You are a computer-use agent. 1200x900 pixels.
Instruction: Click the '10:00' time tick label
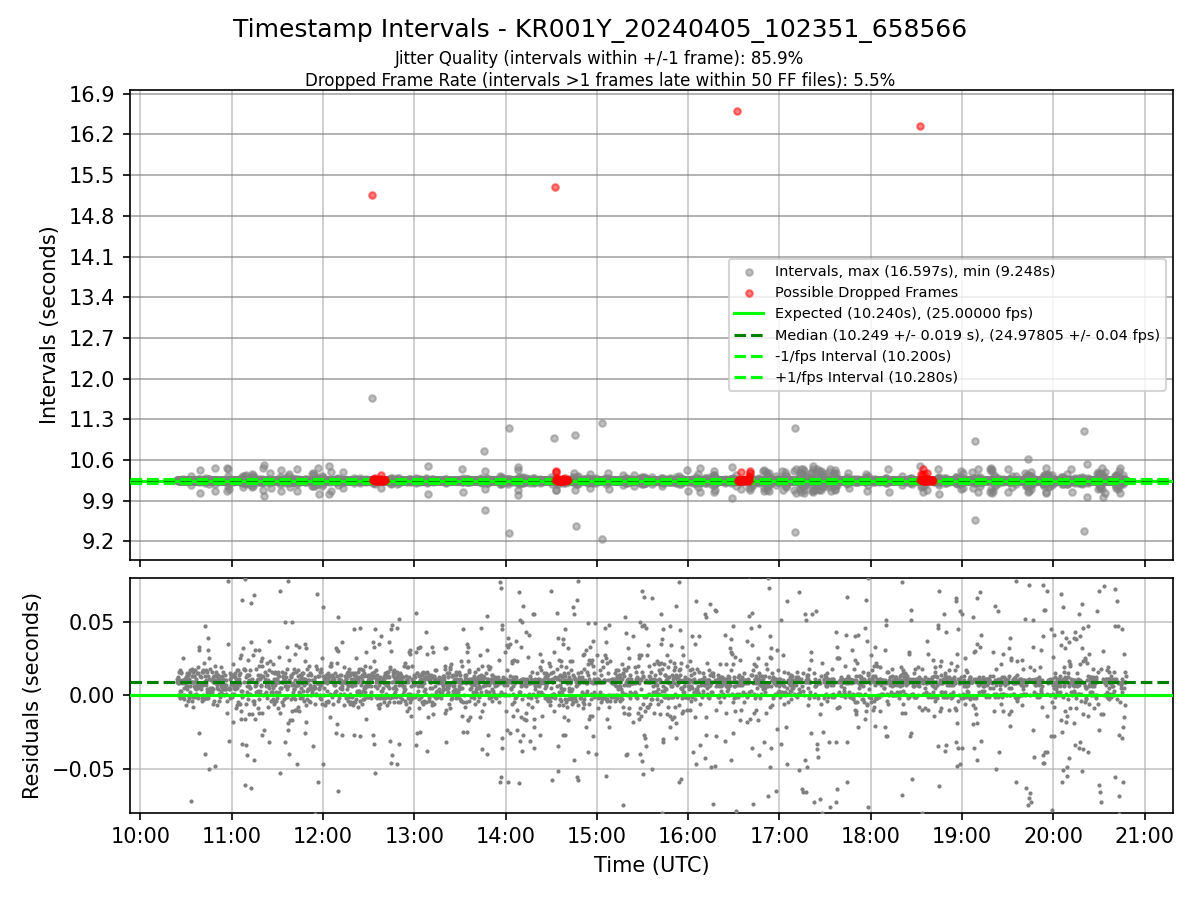tap(140, 834)
